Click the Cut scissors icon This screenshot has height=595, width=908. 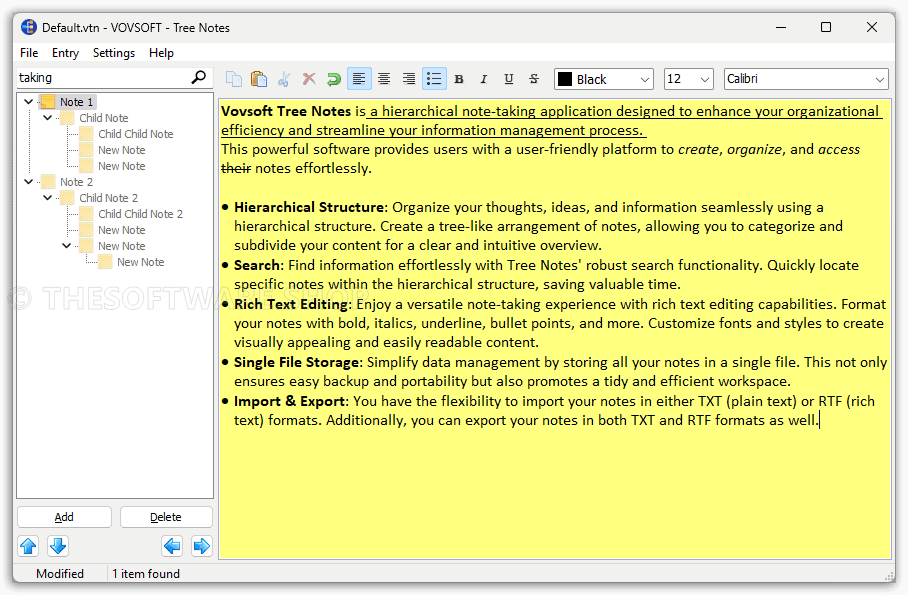click(x=284, y=79)
